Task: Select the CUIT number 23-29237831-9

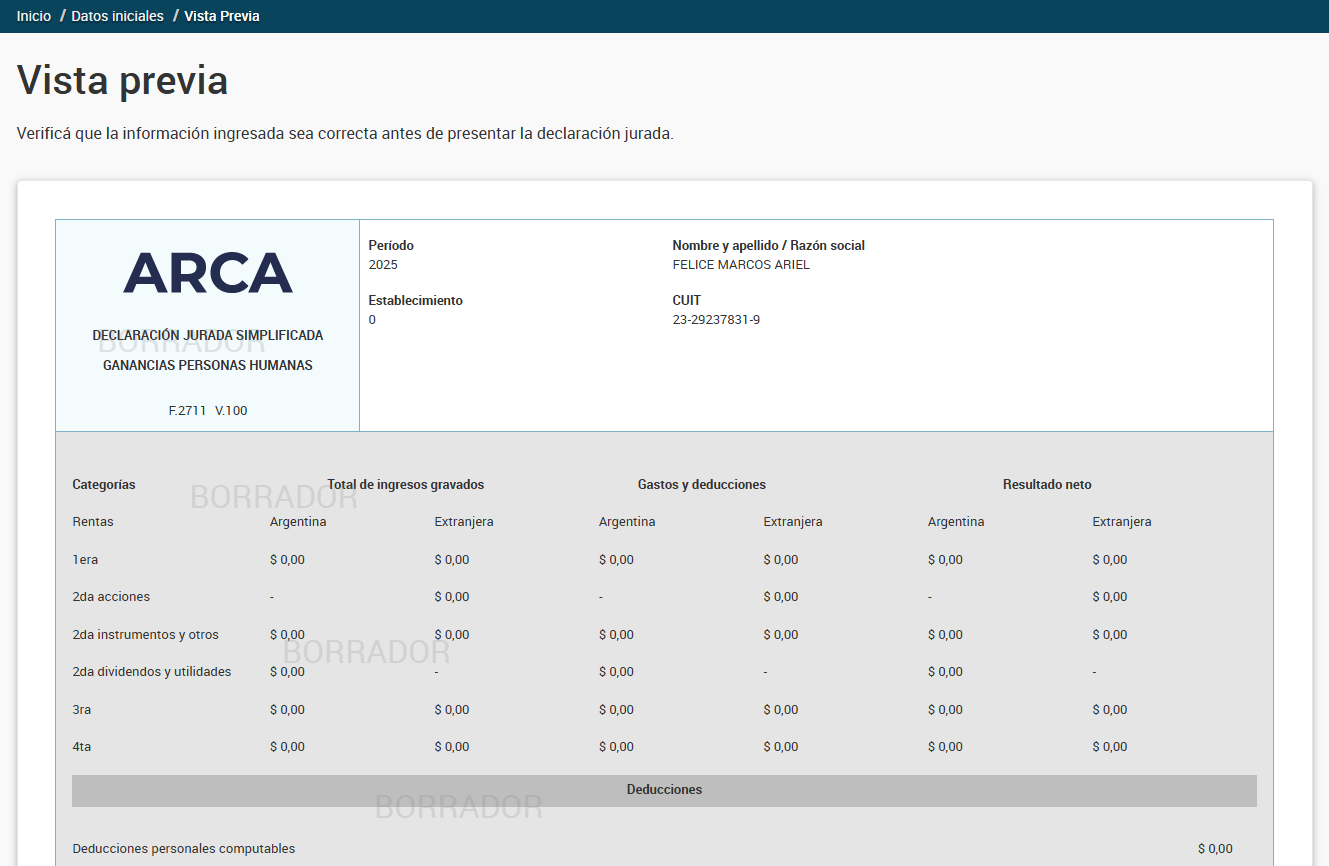Action: (716, 320)
